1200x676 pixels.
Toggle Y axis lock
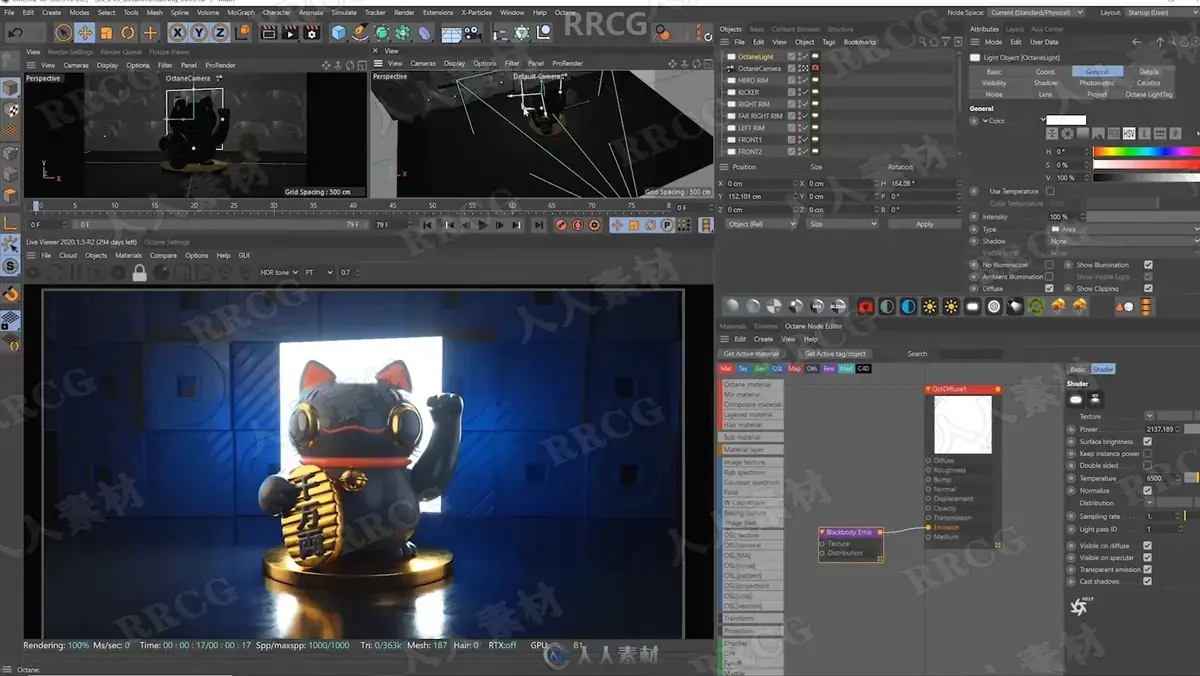coord(199,33)
